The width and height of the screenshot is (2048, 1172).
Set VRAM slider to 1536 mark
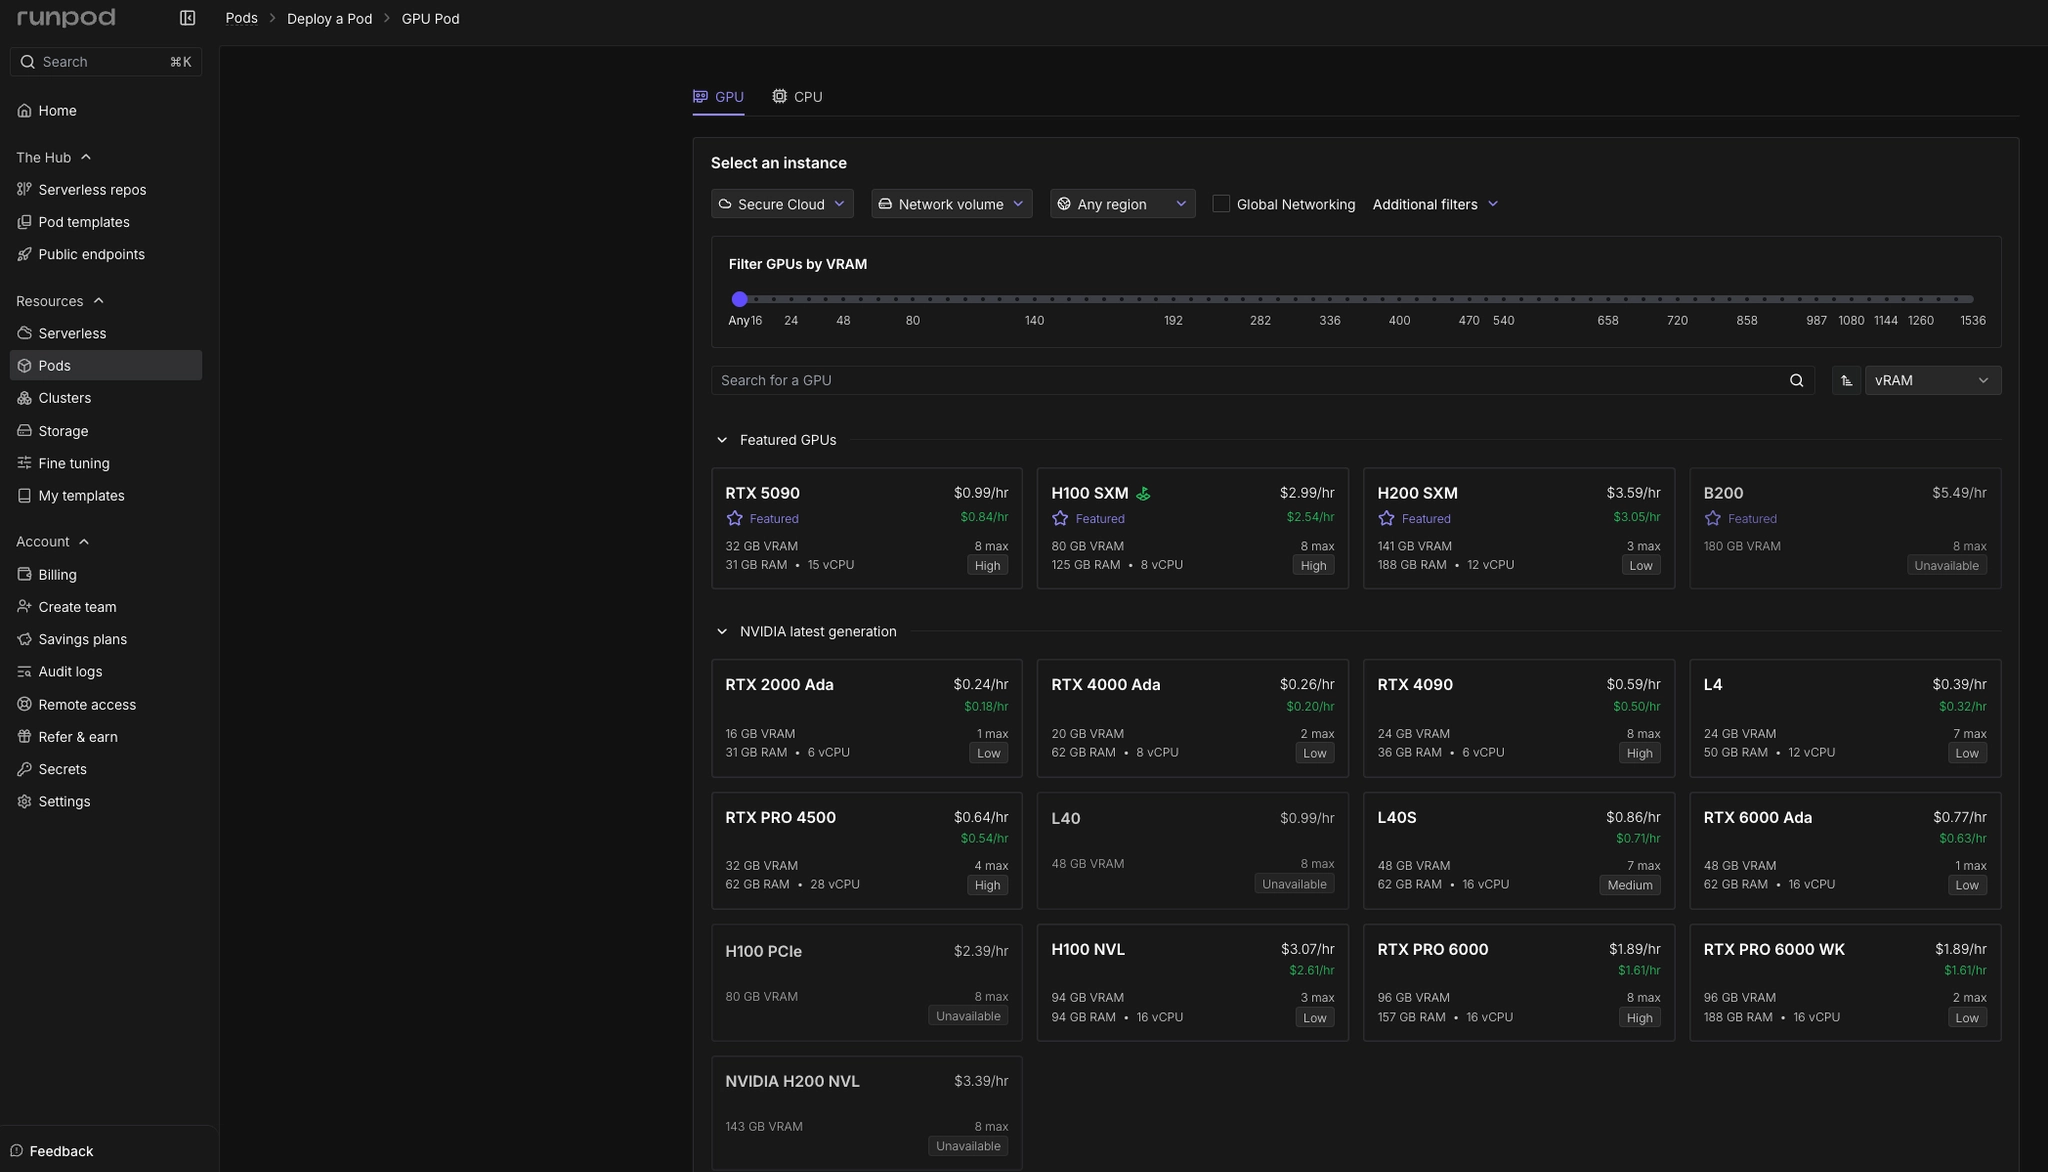(x=1972, y=299)
